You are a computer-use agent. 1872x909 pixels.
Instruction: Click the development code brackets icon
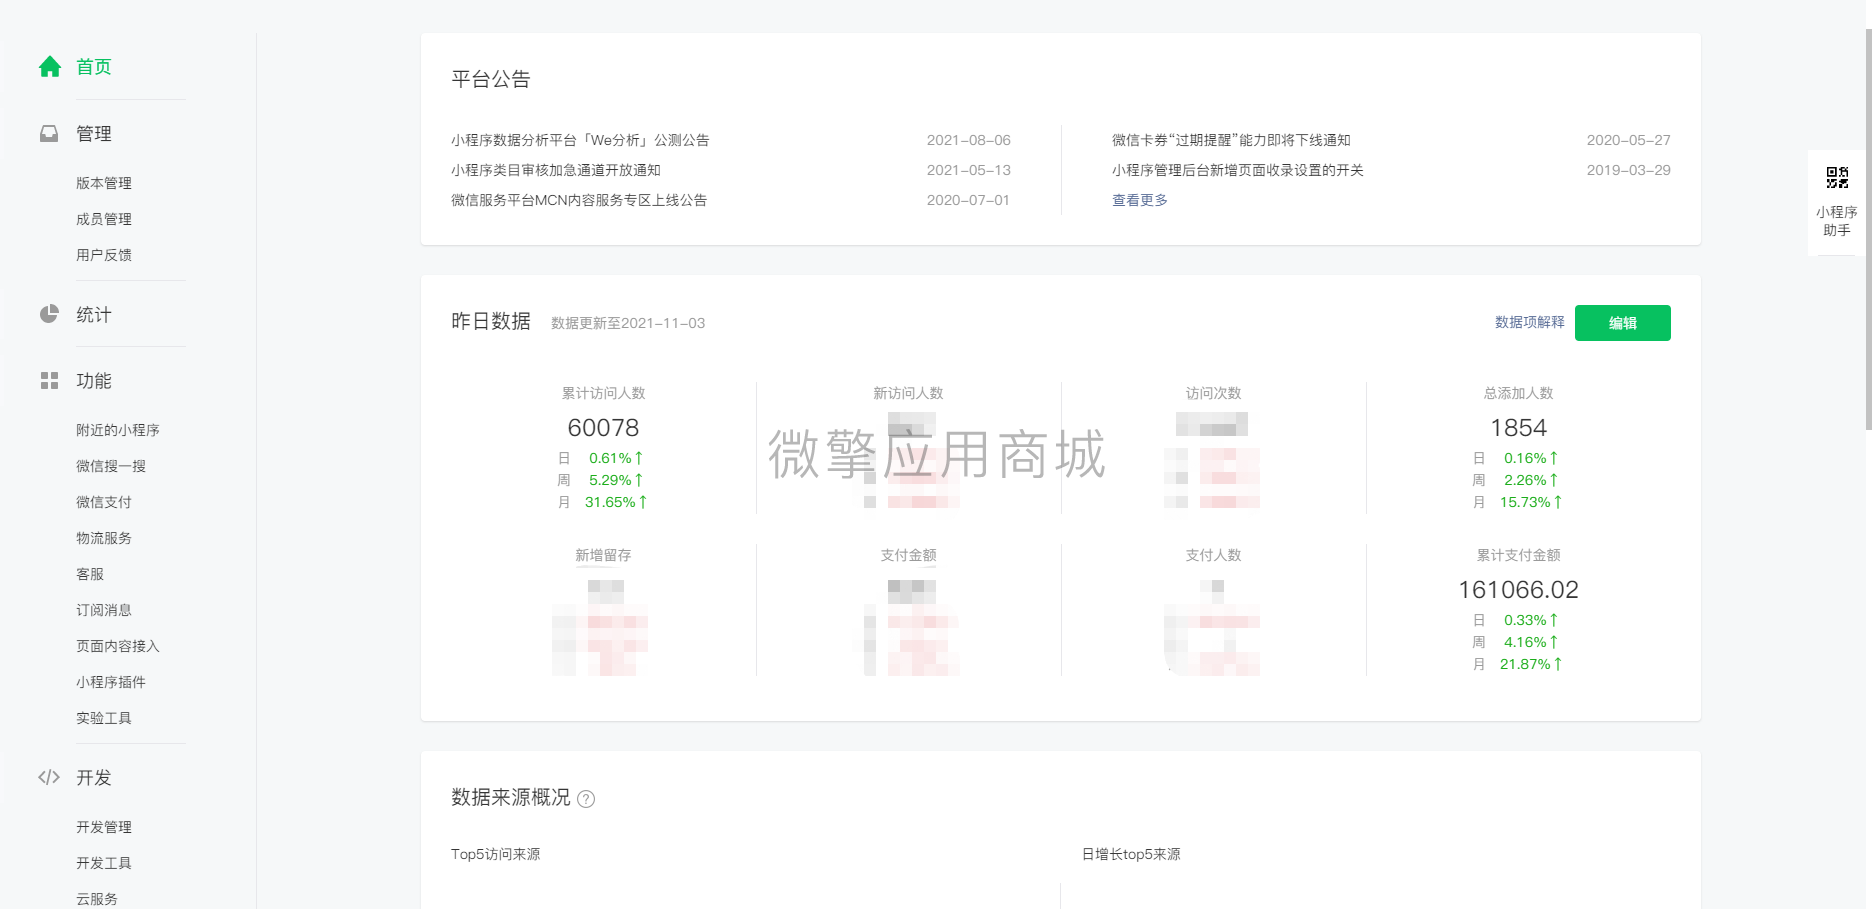(x=49, y=777)
